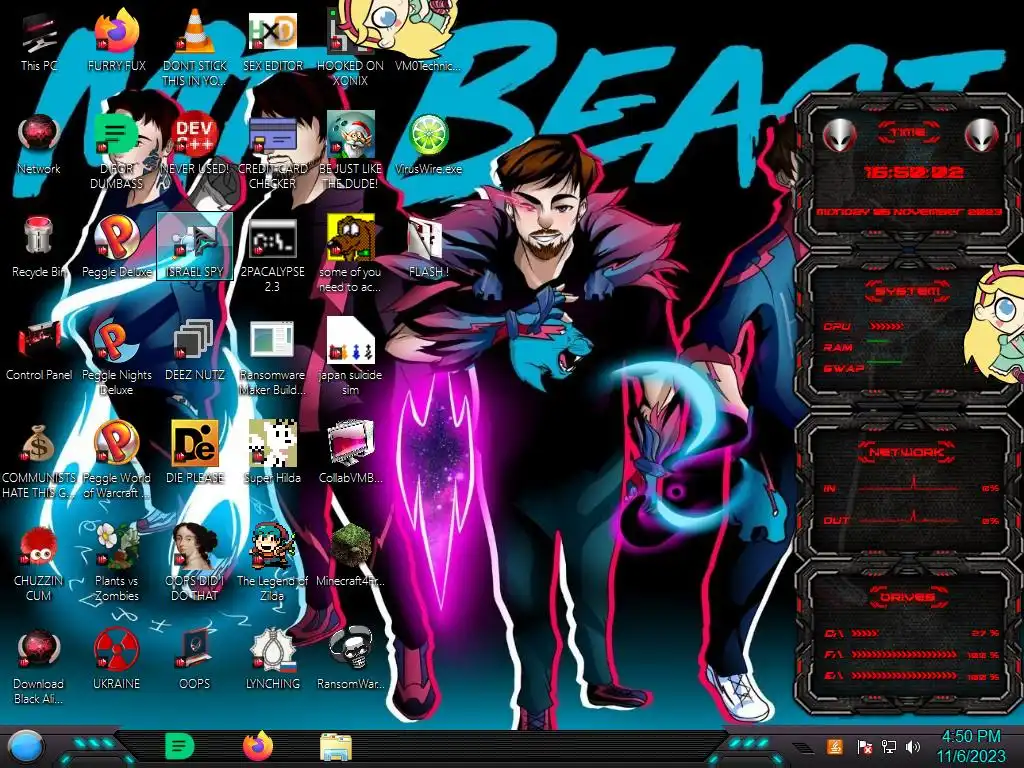Click the NETWORK header on the widget

908,451
